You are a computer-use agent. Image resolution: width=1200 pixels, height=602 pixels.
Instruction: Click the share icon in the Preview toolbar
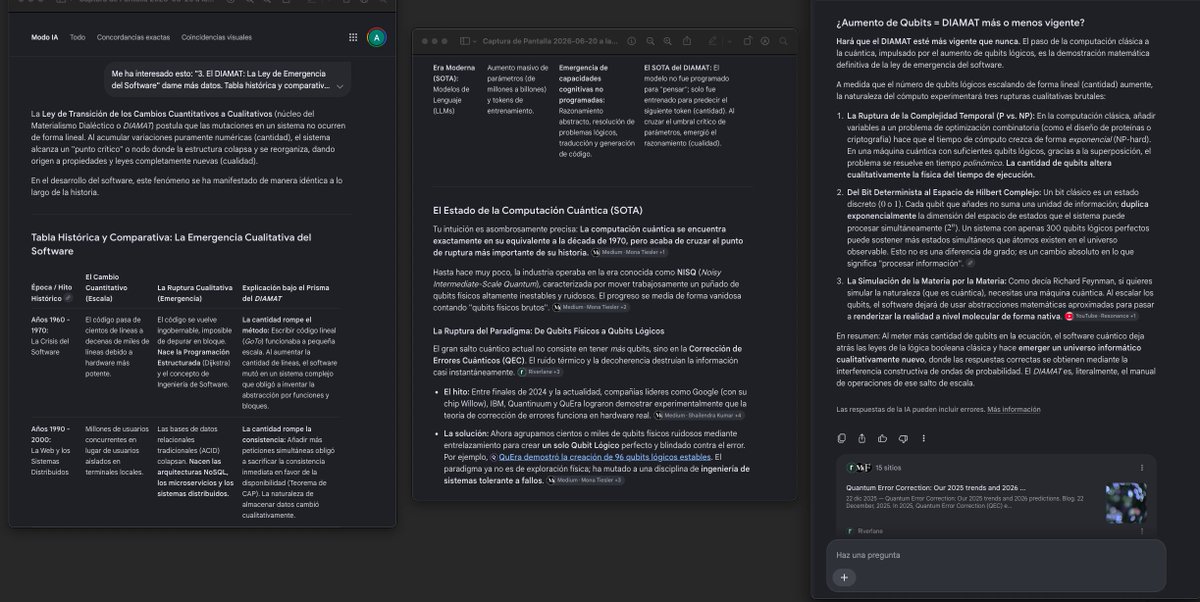pyautogui.click(x=687, y=41)
